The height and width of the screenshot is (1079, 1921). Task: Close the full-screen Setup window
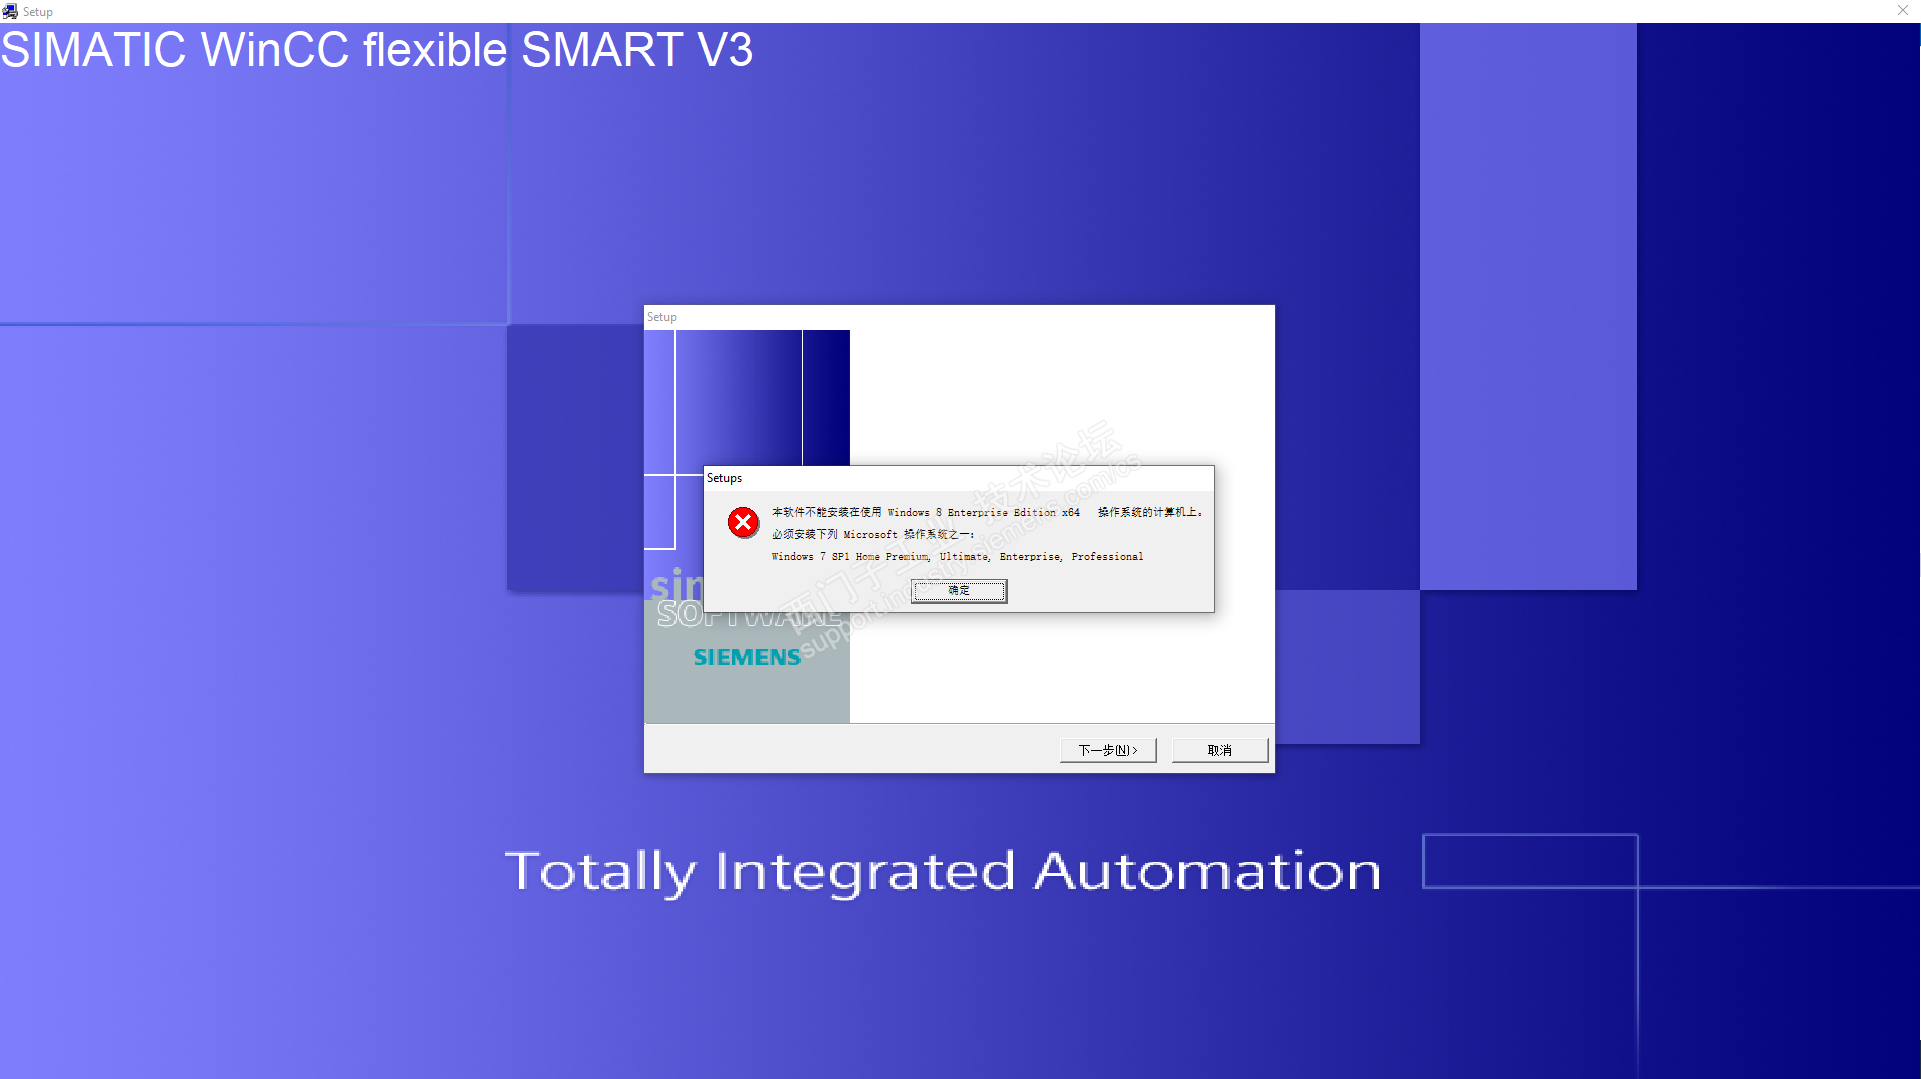coord(1902,10)
